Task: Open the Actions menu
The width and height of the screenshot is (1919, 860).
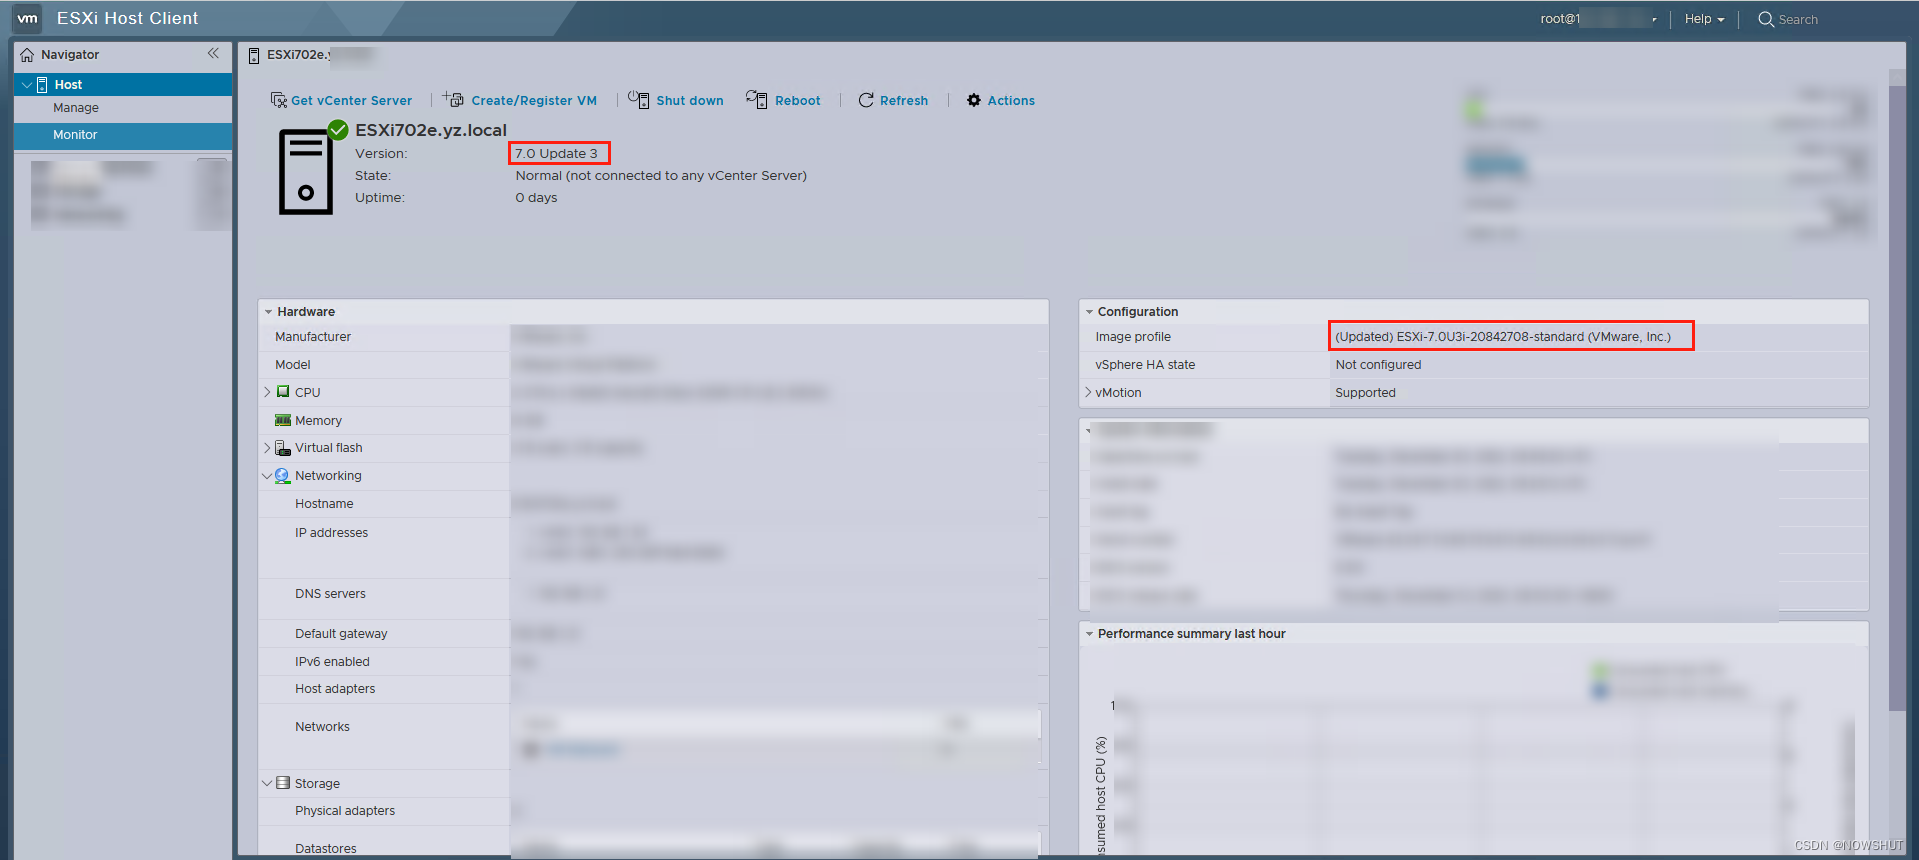Action: point(1001,100)
